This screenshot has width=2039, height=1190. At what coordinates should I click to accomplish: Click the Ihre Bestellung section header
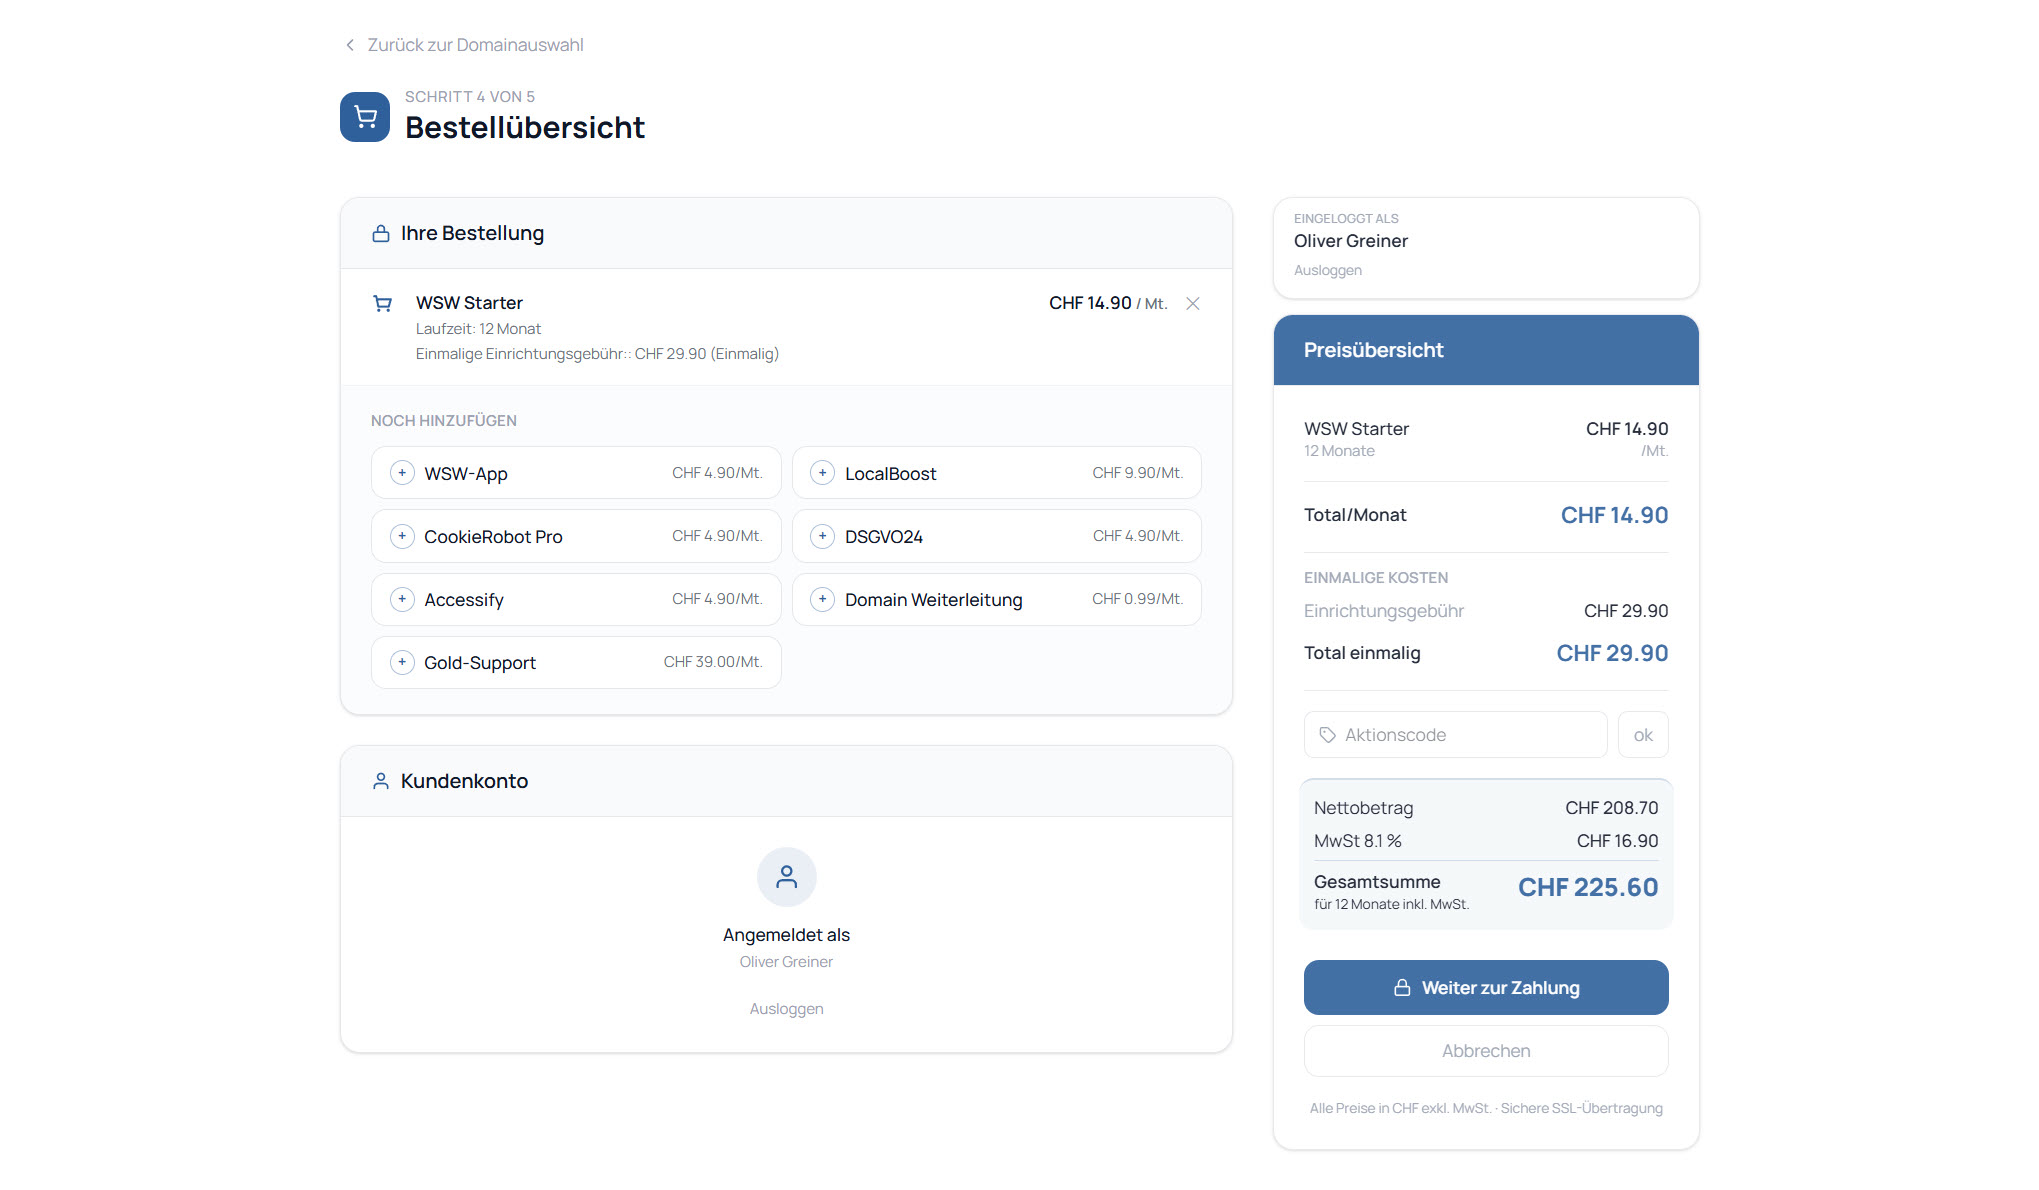tap(472, 233)
